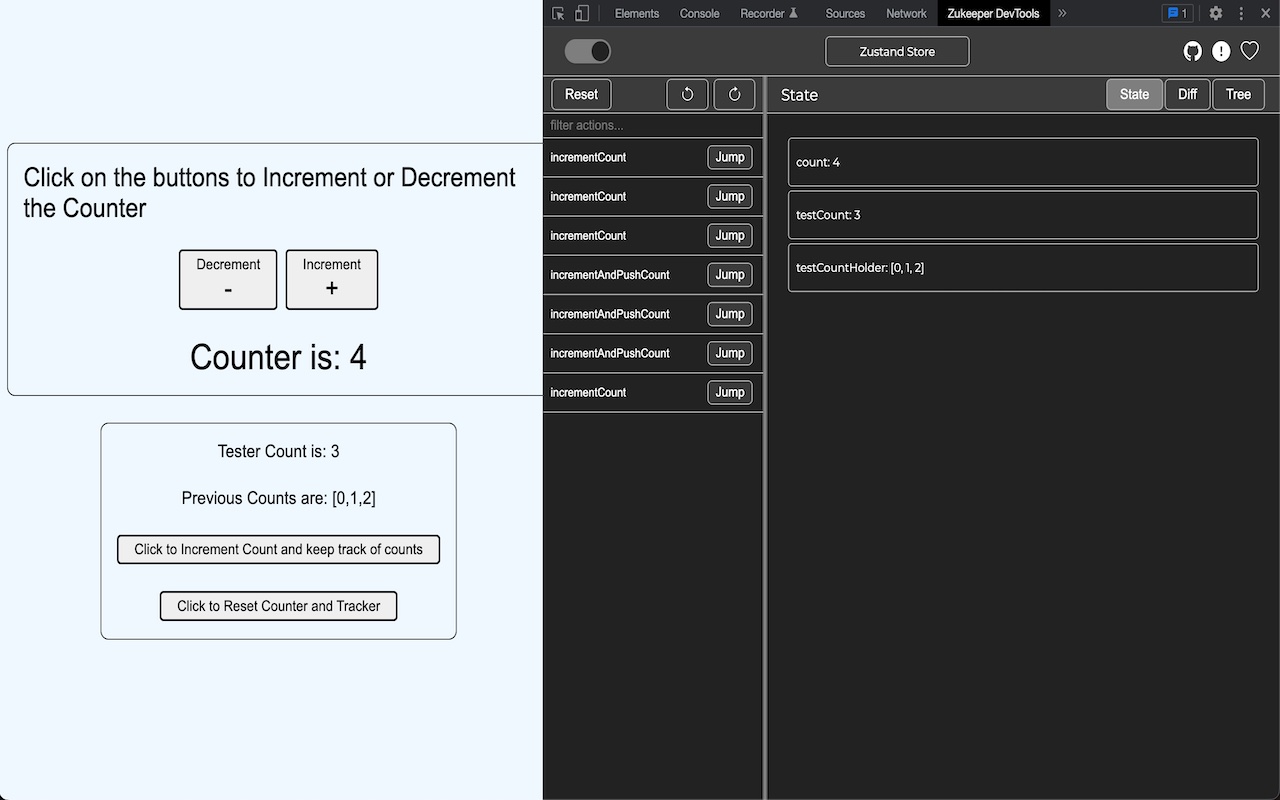
Task: Open the GitHub repository icon
Action: 1192,50
